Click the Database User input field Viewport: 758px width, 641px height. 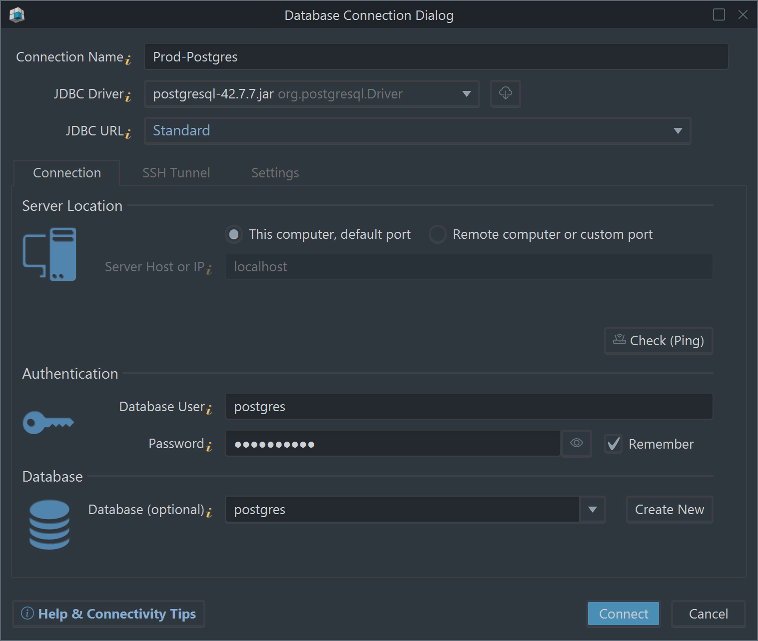[469, 407]
